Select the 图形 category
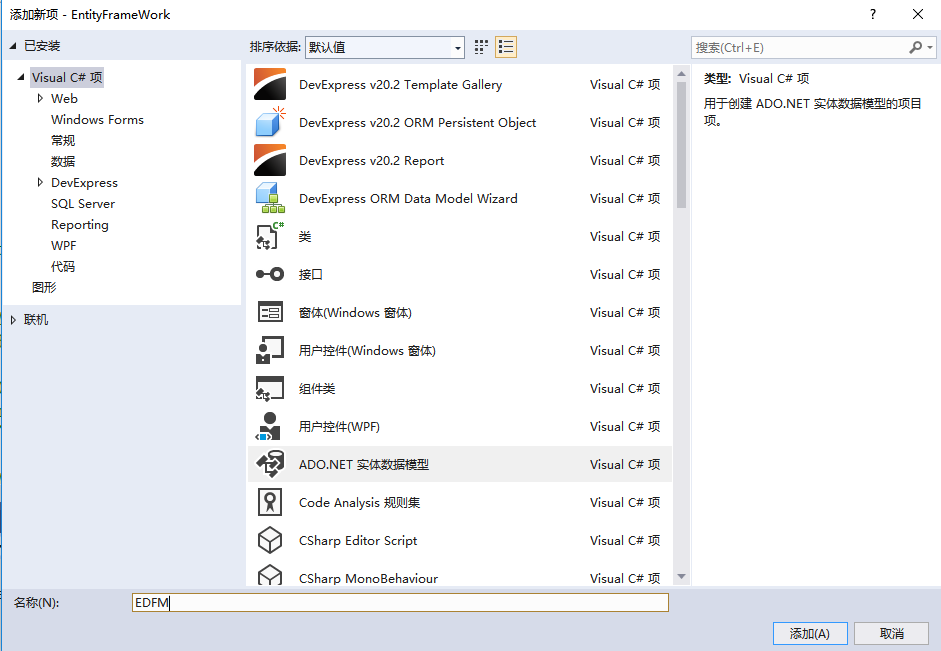 click(x=44, y=287)
